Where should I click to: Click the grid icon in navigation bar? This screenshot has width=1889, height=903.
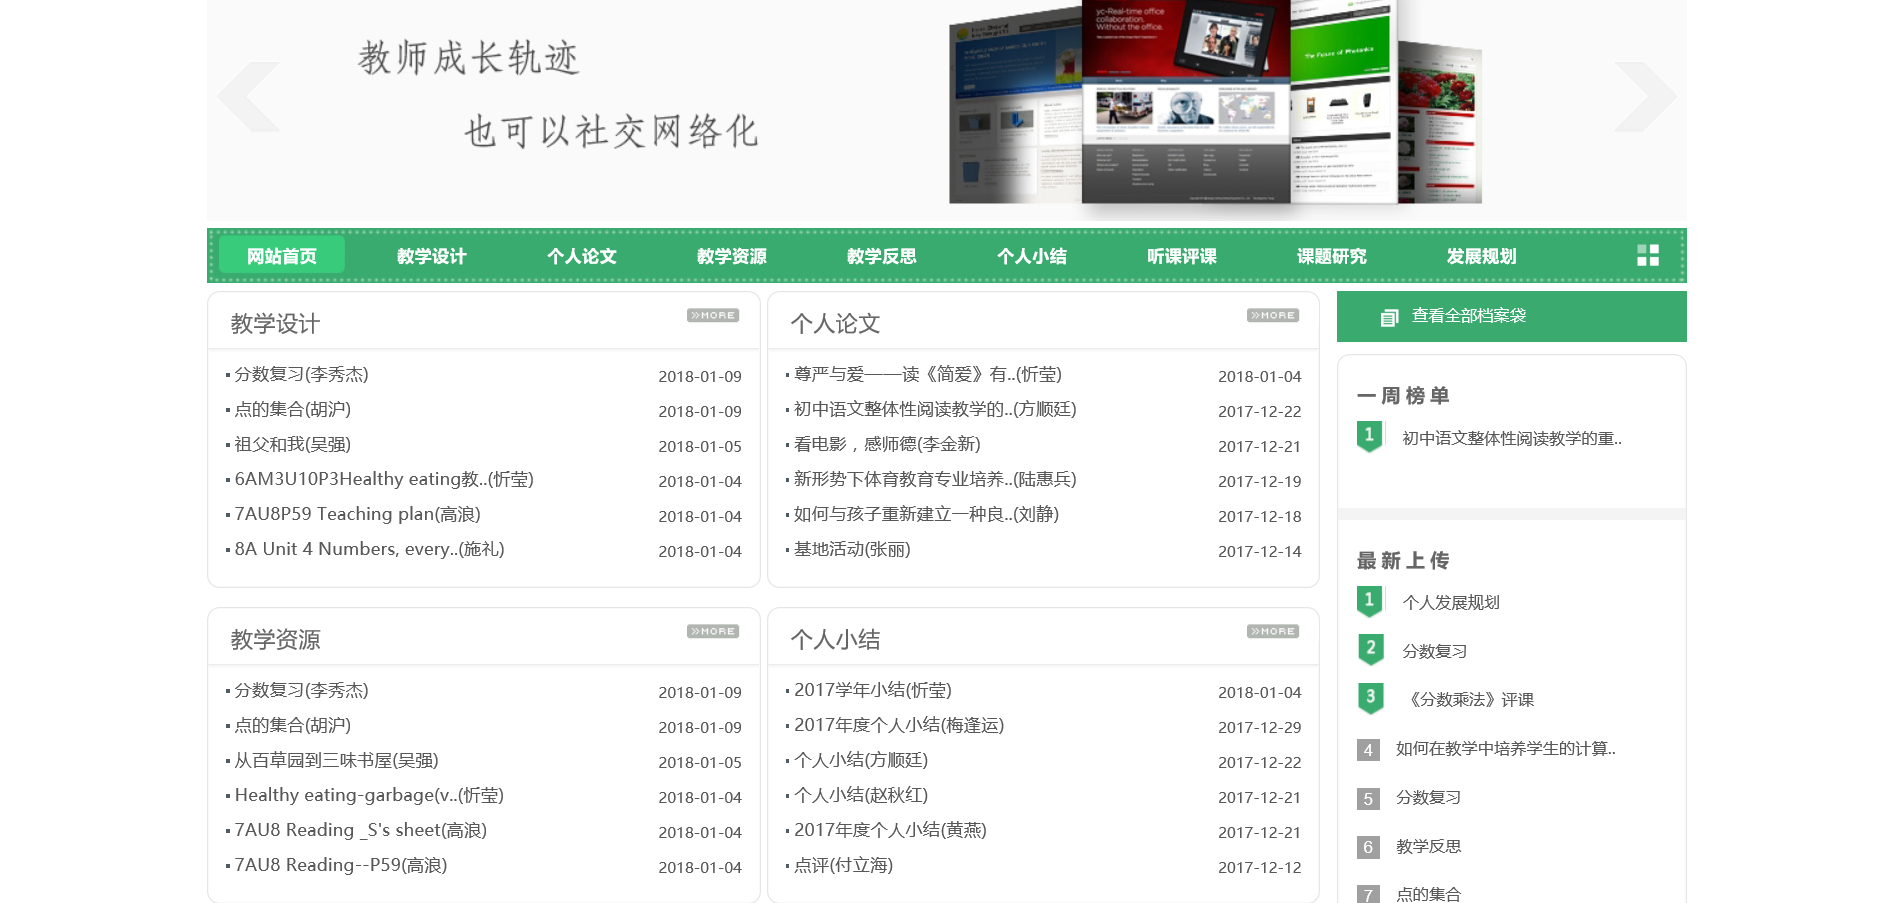pyautogui.click(x=1647, y=255)
